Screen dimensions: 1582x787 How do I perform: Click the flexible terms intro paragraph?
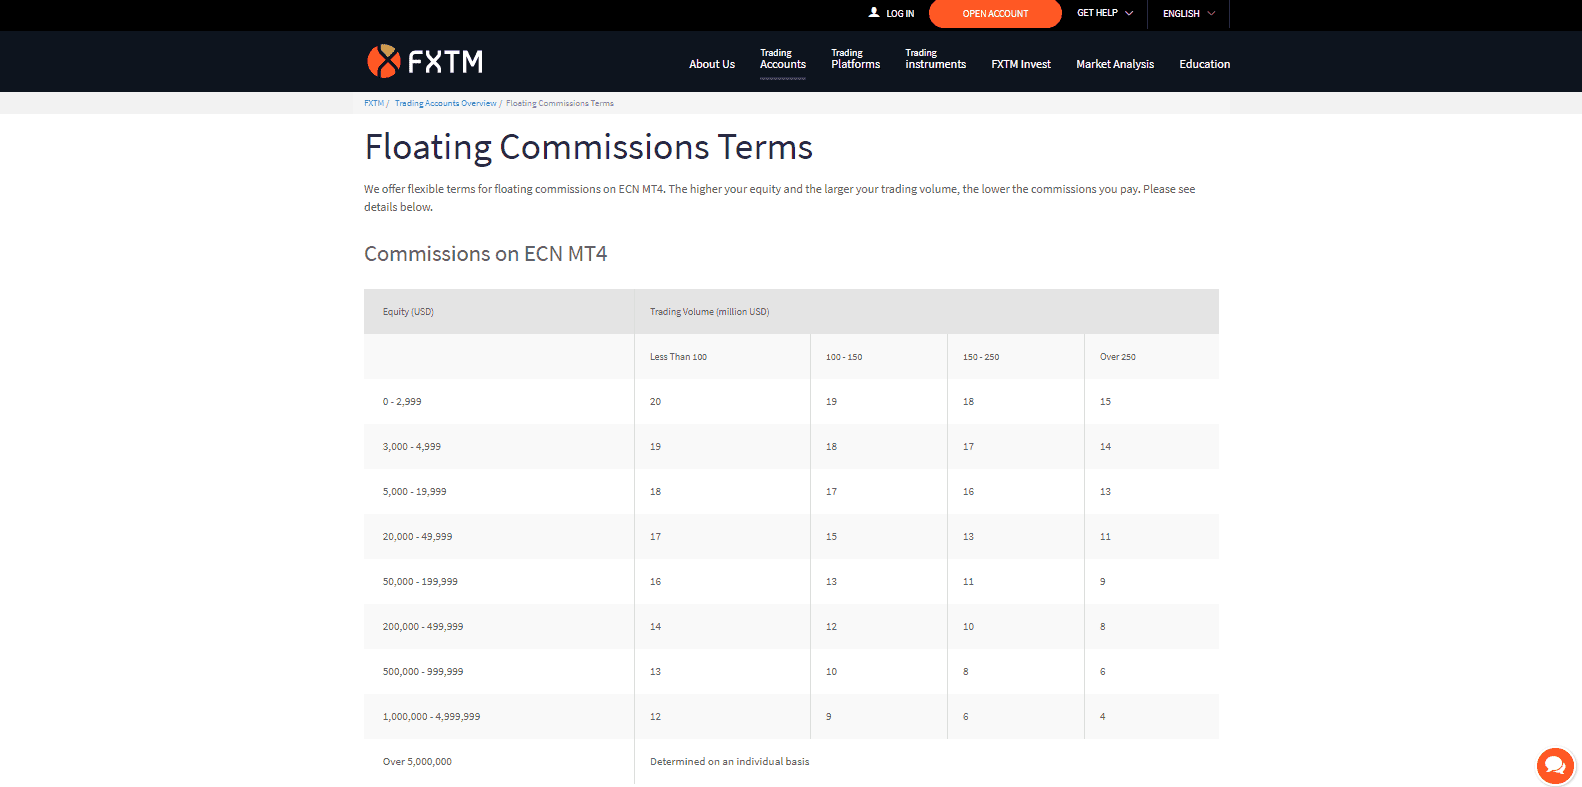(x=780, y=198)
